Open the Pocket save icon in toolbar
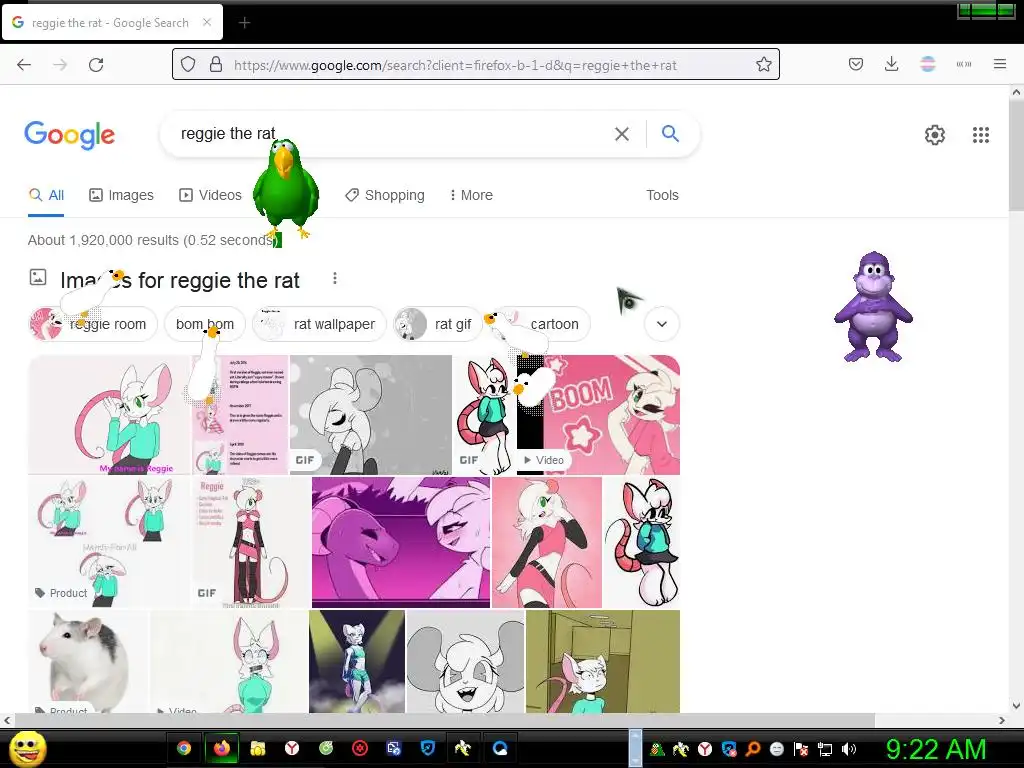 tap(856, 64)
